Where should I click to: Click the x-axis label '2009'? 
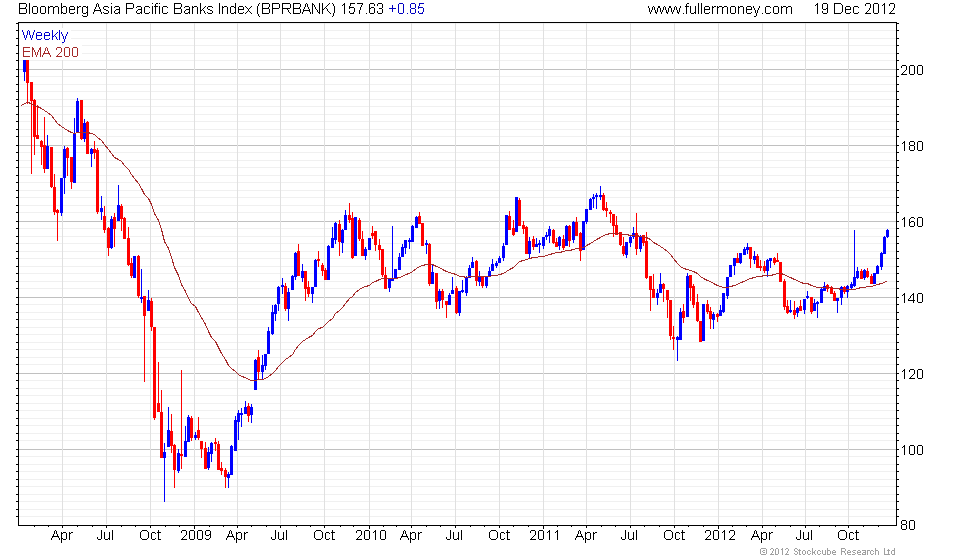click(196, 536)
